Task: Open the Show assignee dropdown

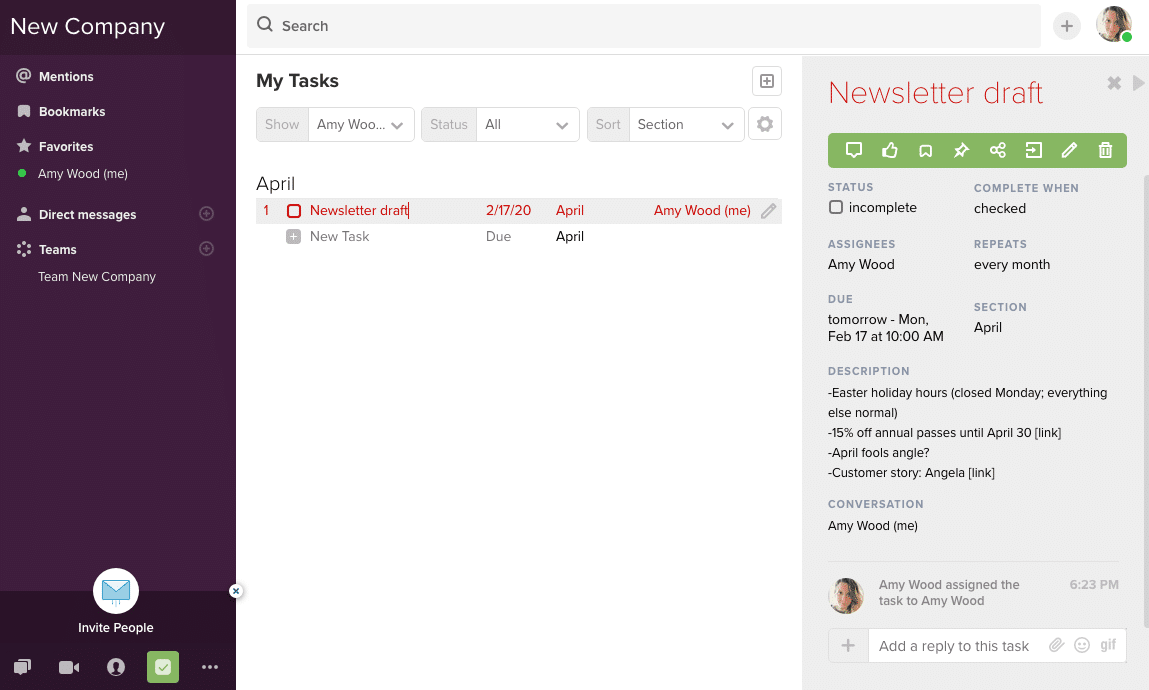Action: click(x=360, y=125)
